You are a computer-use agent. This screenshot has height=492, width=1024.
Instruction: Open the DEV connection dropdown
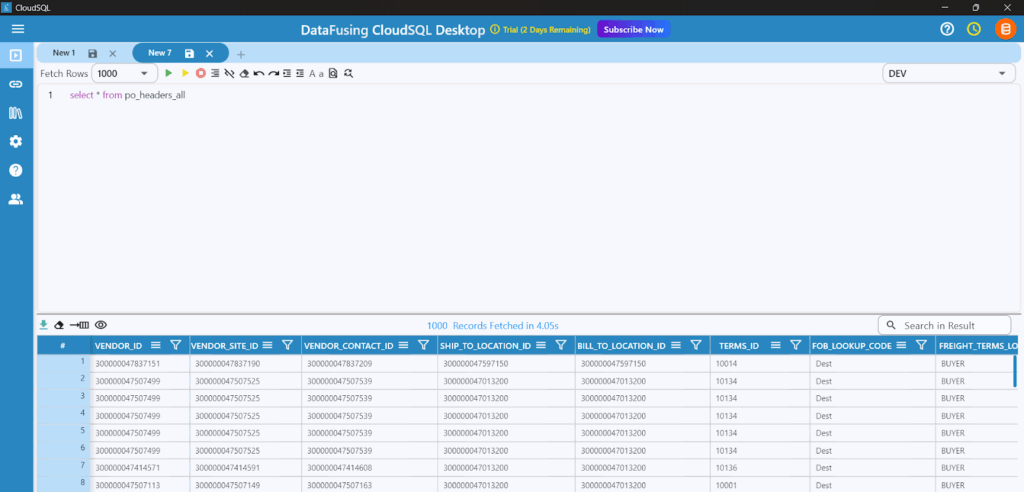click(948, 74)
